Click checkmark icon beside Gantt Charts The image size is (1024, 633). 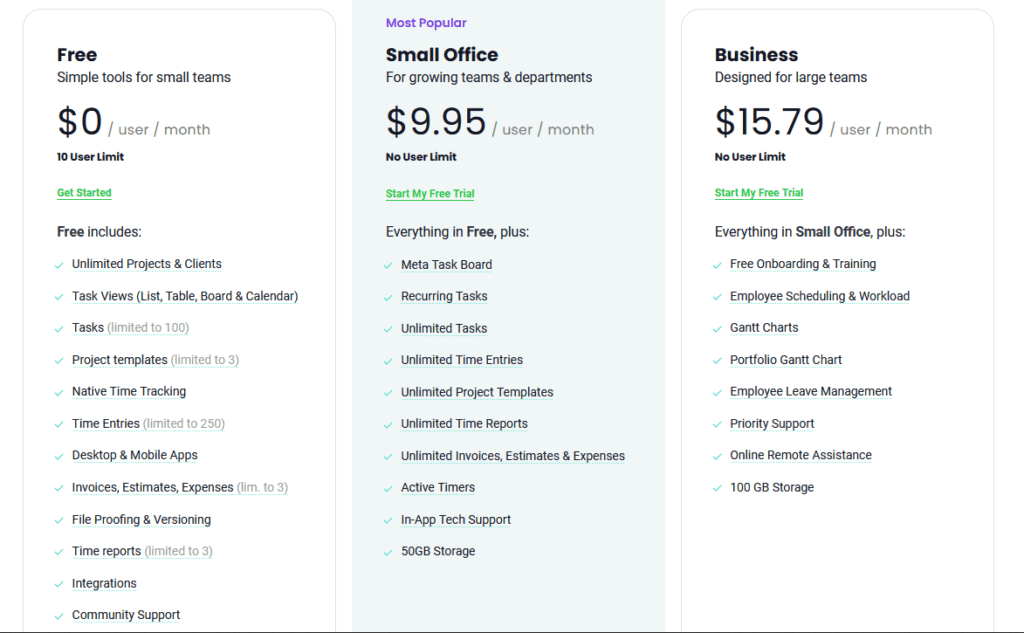(x=718, y=329)
